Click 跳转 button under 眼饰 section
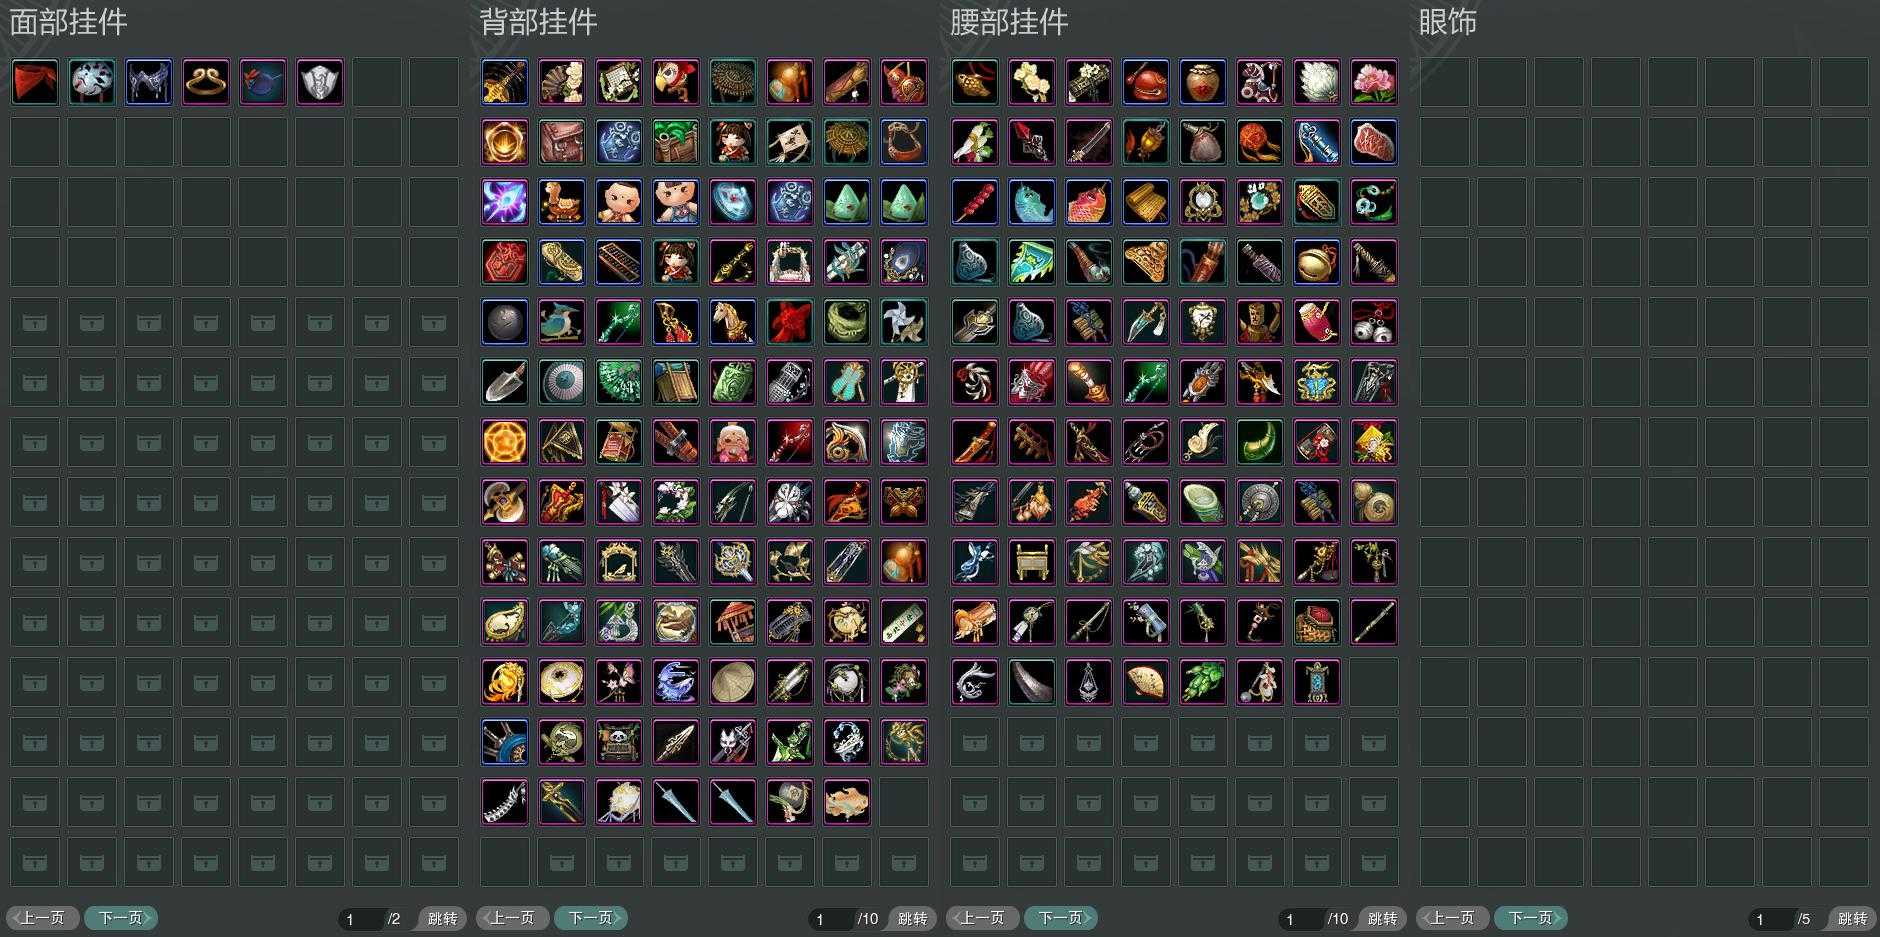1880x937 pixels. click(1852, 918)
